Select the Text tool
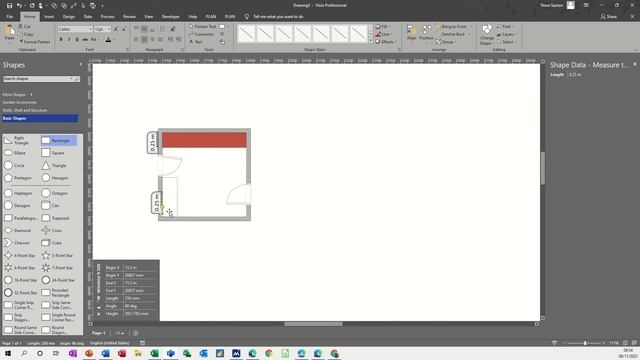The width and height of the screenshot is (640, 360). (x=196, y=42)
